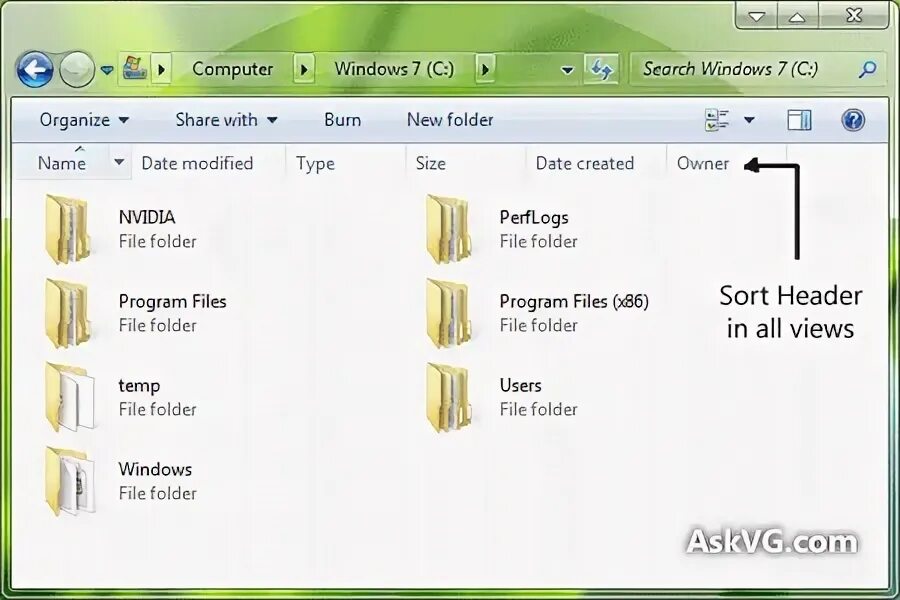The width and height of the screenshot is (900, 600).
Task: Click the magnifier search icon
Action: 867,69
